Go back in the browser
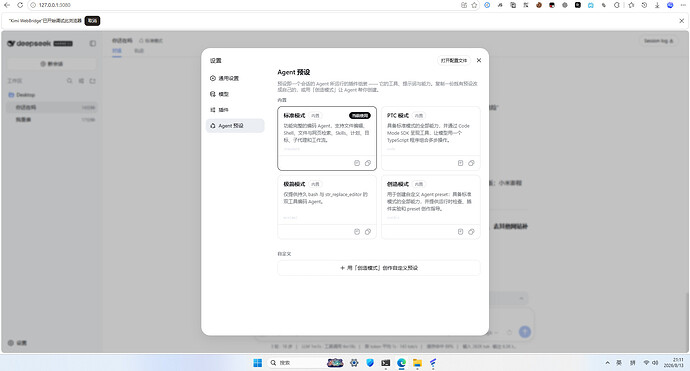 [x=7, y=5]
